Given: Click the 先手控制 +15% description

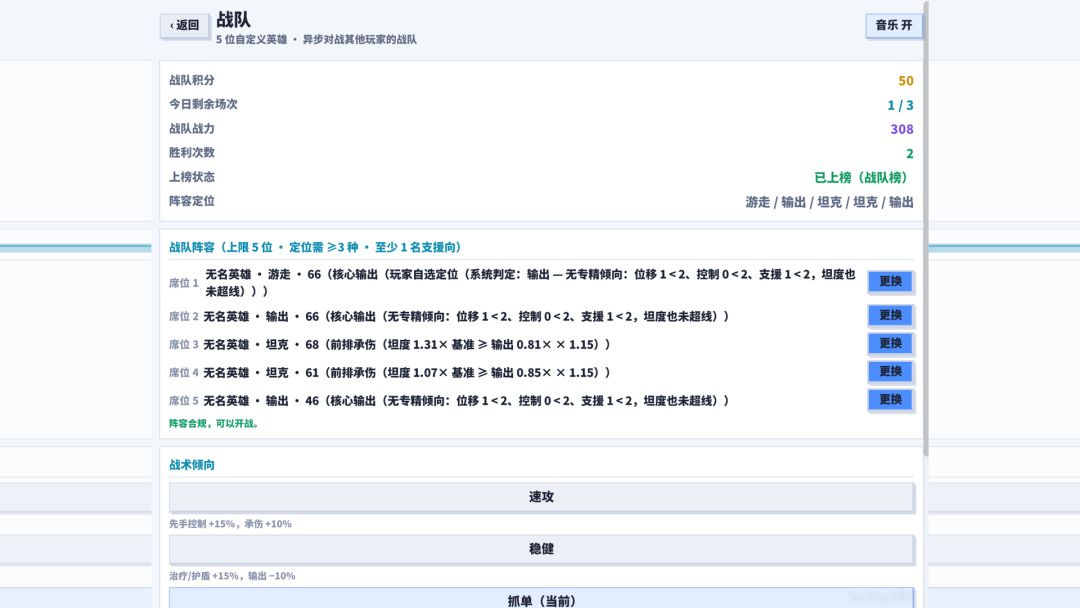Looking at the screenshot, I should click(x=230, y=524).
